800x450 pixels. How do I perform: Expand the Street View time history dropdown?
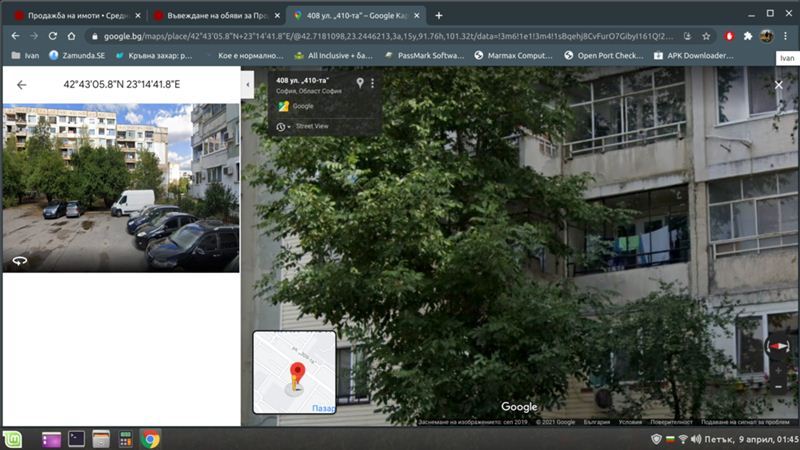(284, 127)
